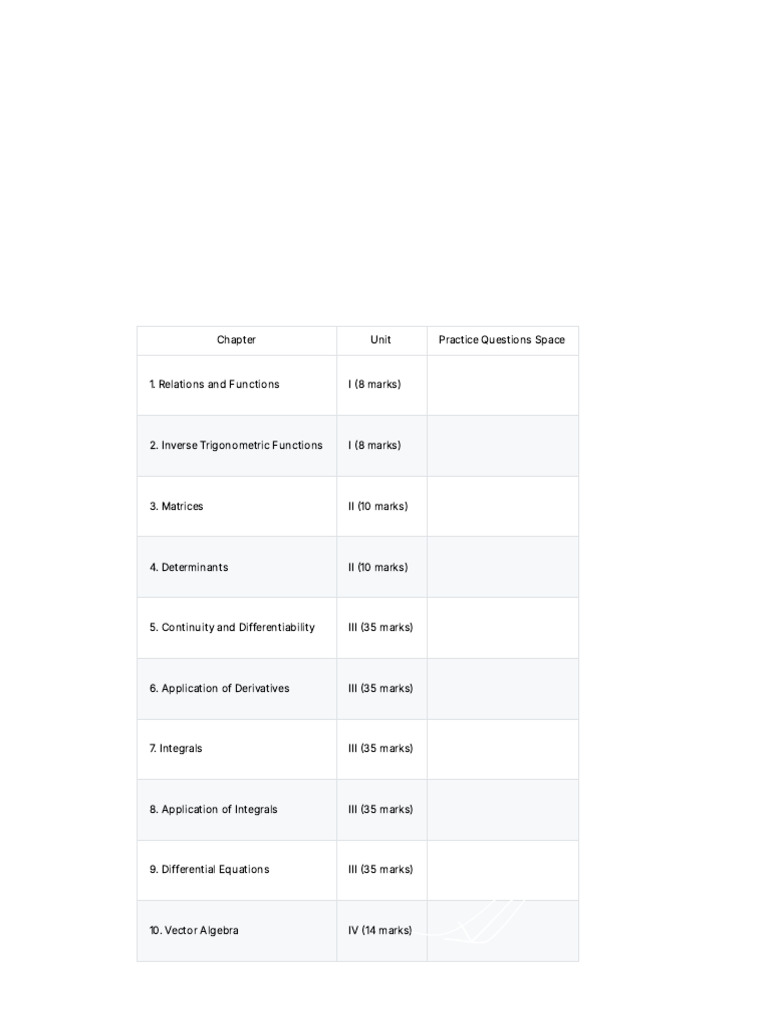
Task: Click the unit cell beside Matrices
Action: [x=381, y=507]
